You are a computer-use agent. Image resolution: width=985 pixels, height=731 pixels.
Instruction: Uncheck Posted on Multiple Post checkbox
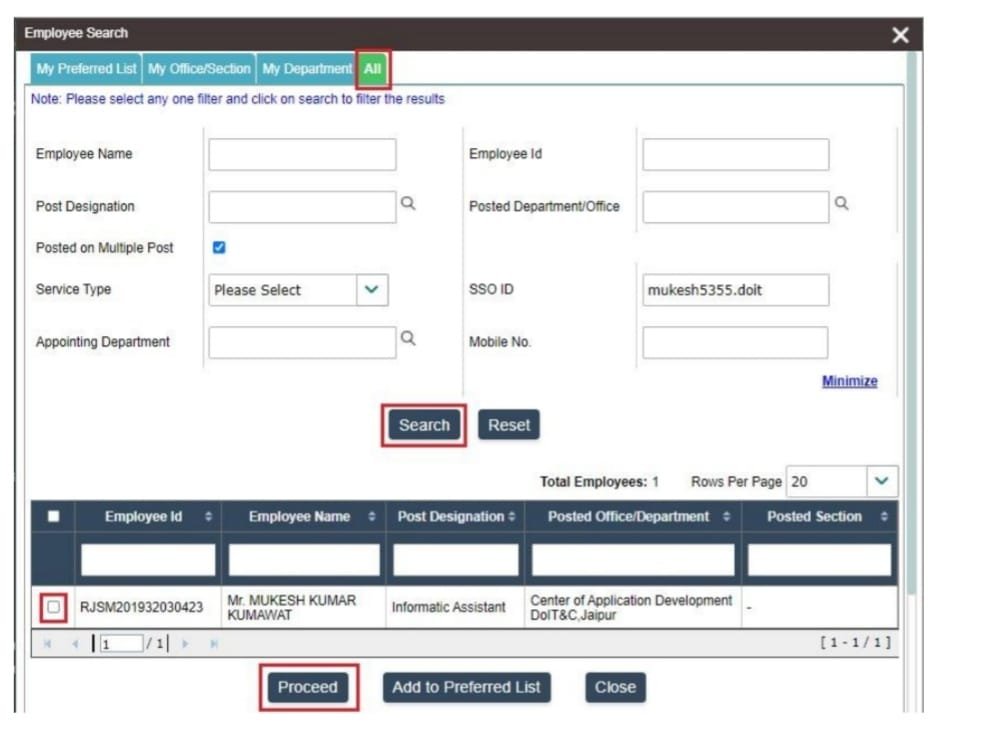point(219,247)
